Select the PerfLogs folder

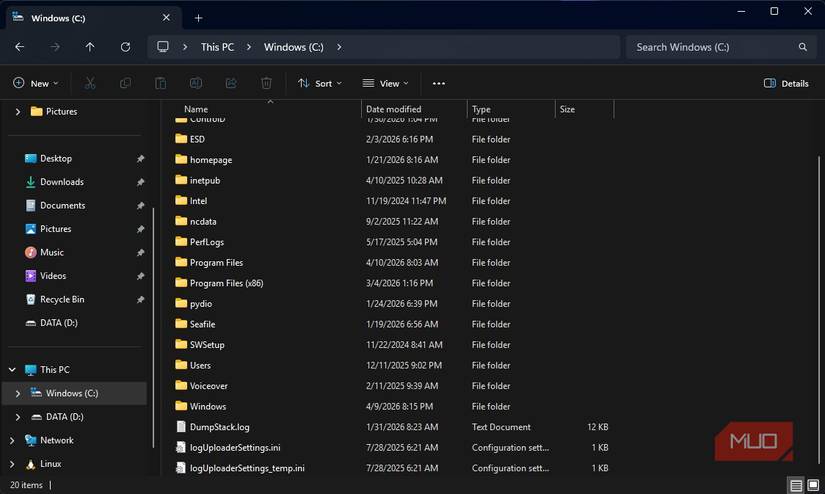pyautogui.click(x=206, y=242)
